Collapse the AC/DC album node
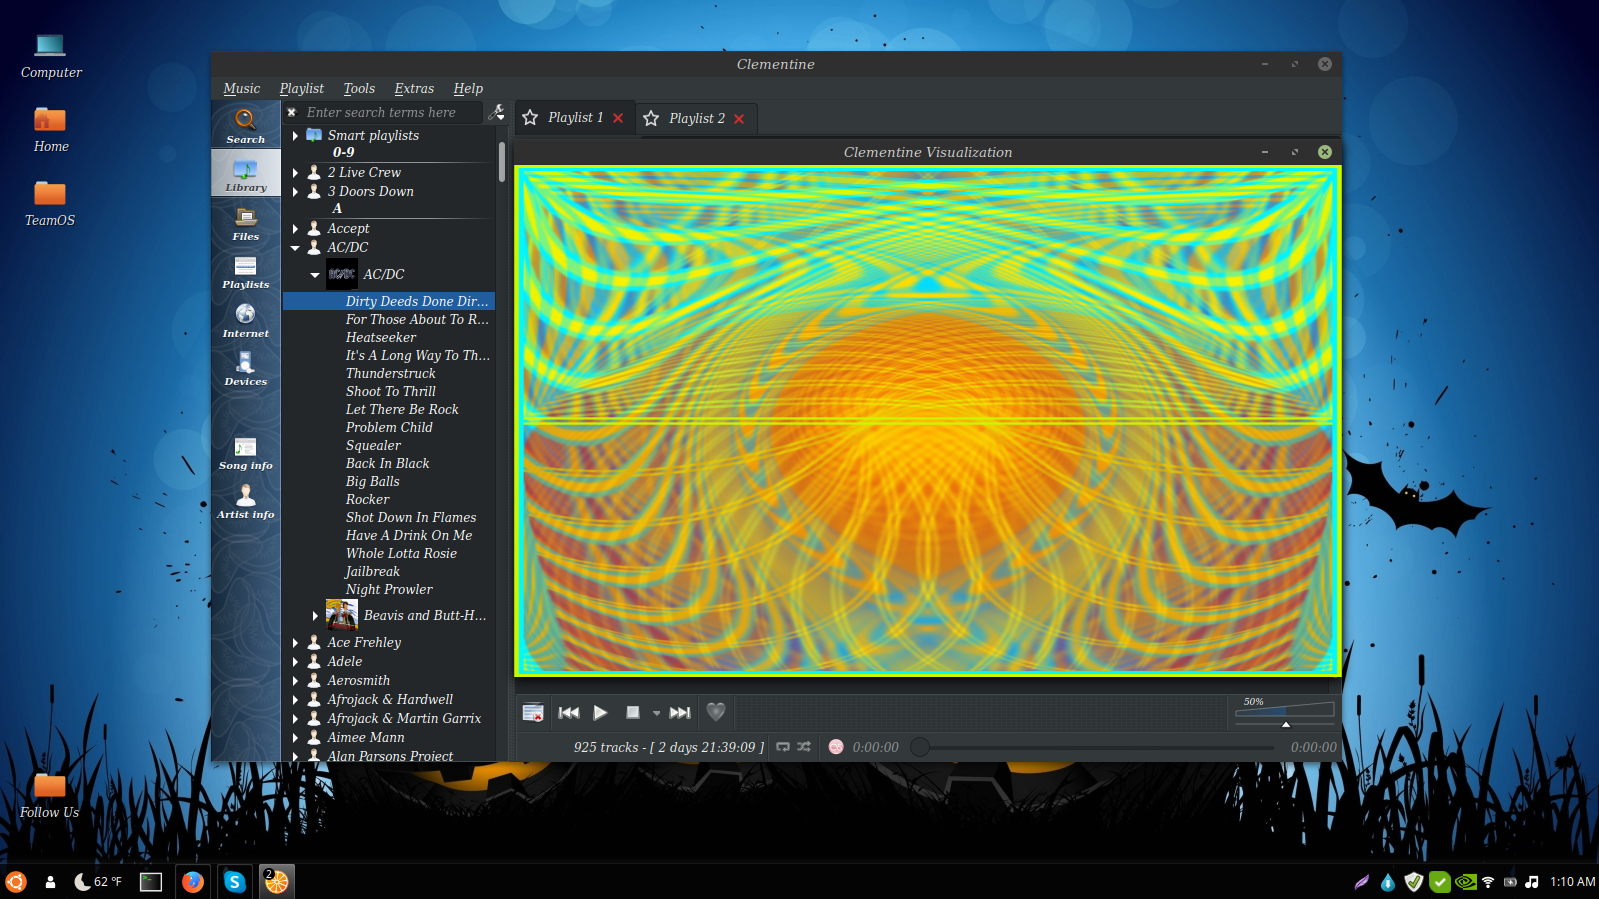 tap(315, 274)
